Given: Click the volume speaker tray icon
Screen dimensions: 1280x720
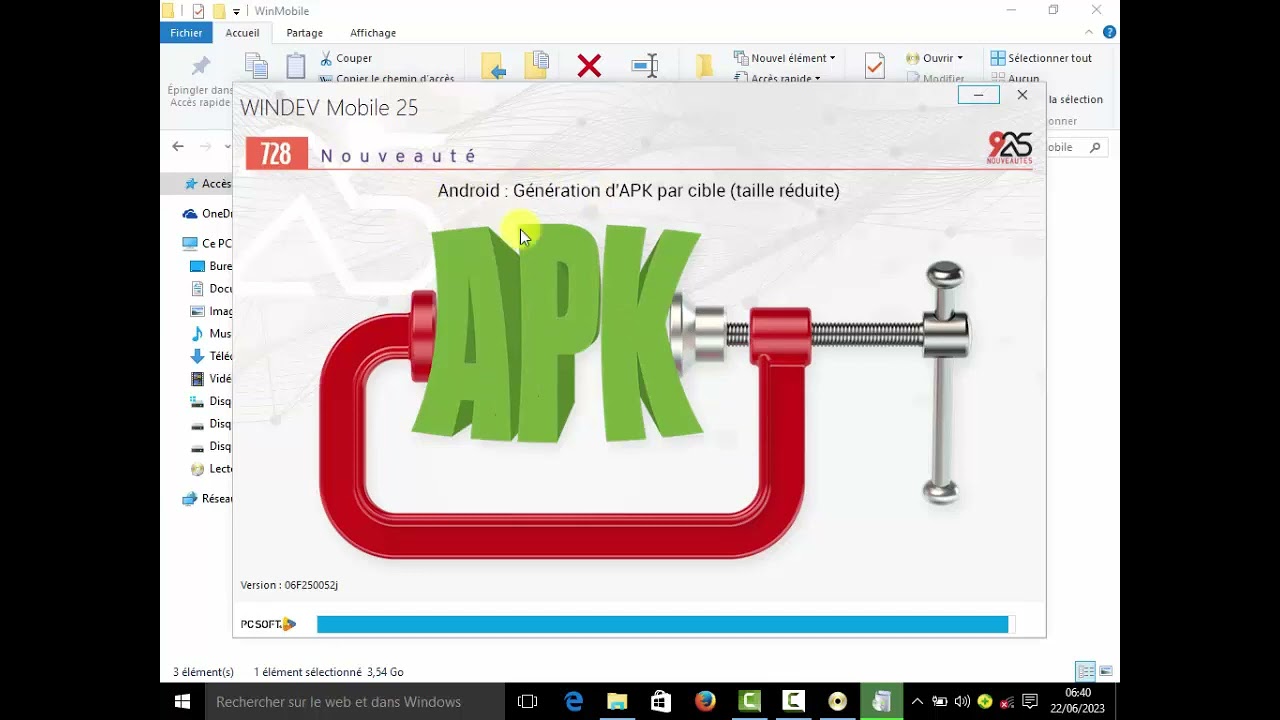Looking at the screenshot, I should click(962, 702).
